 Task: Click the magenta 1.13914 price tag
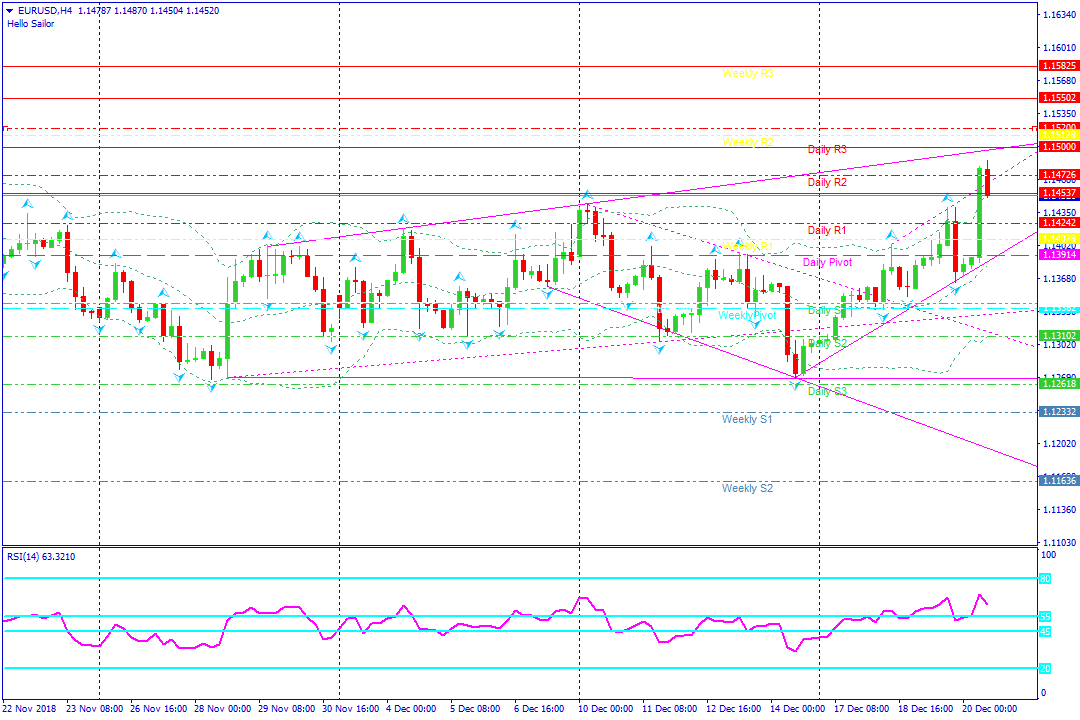pos(1059,255)
